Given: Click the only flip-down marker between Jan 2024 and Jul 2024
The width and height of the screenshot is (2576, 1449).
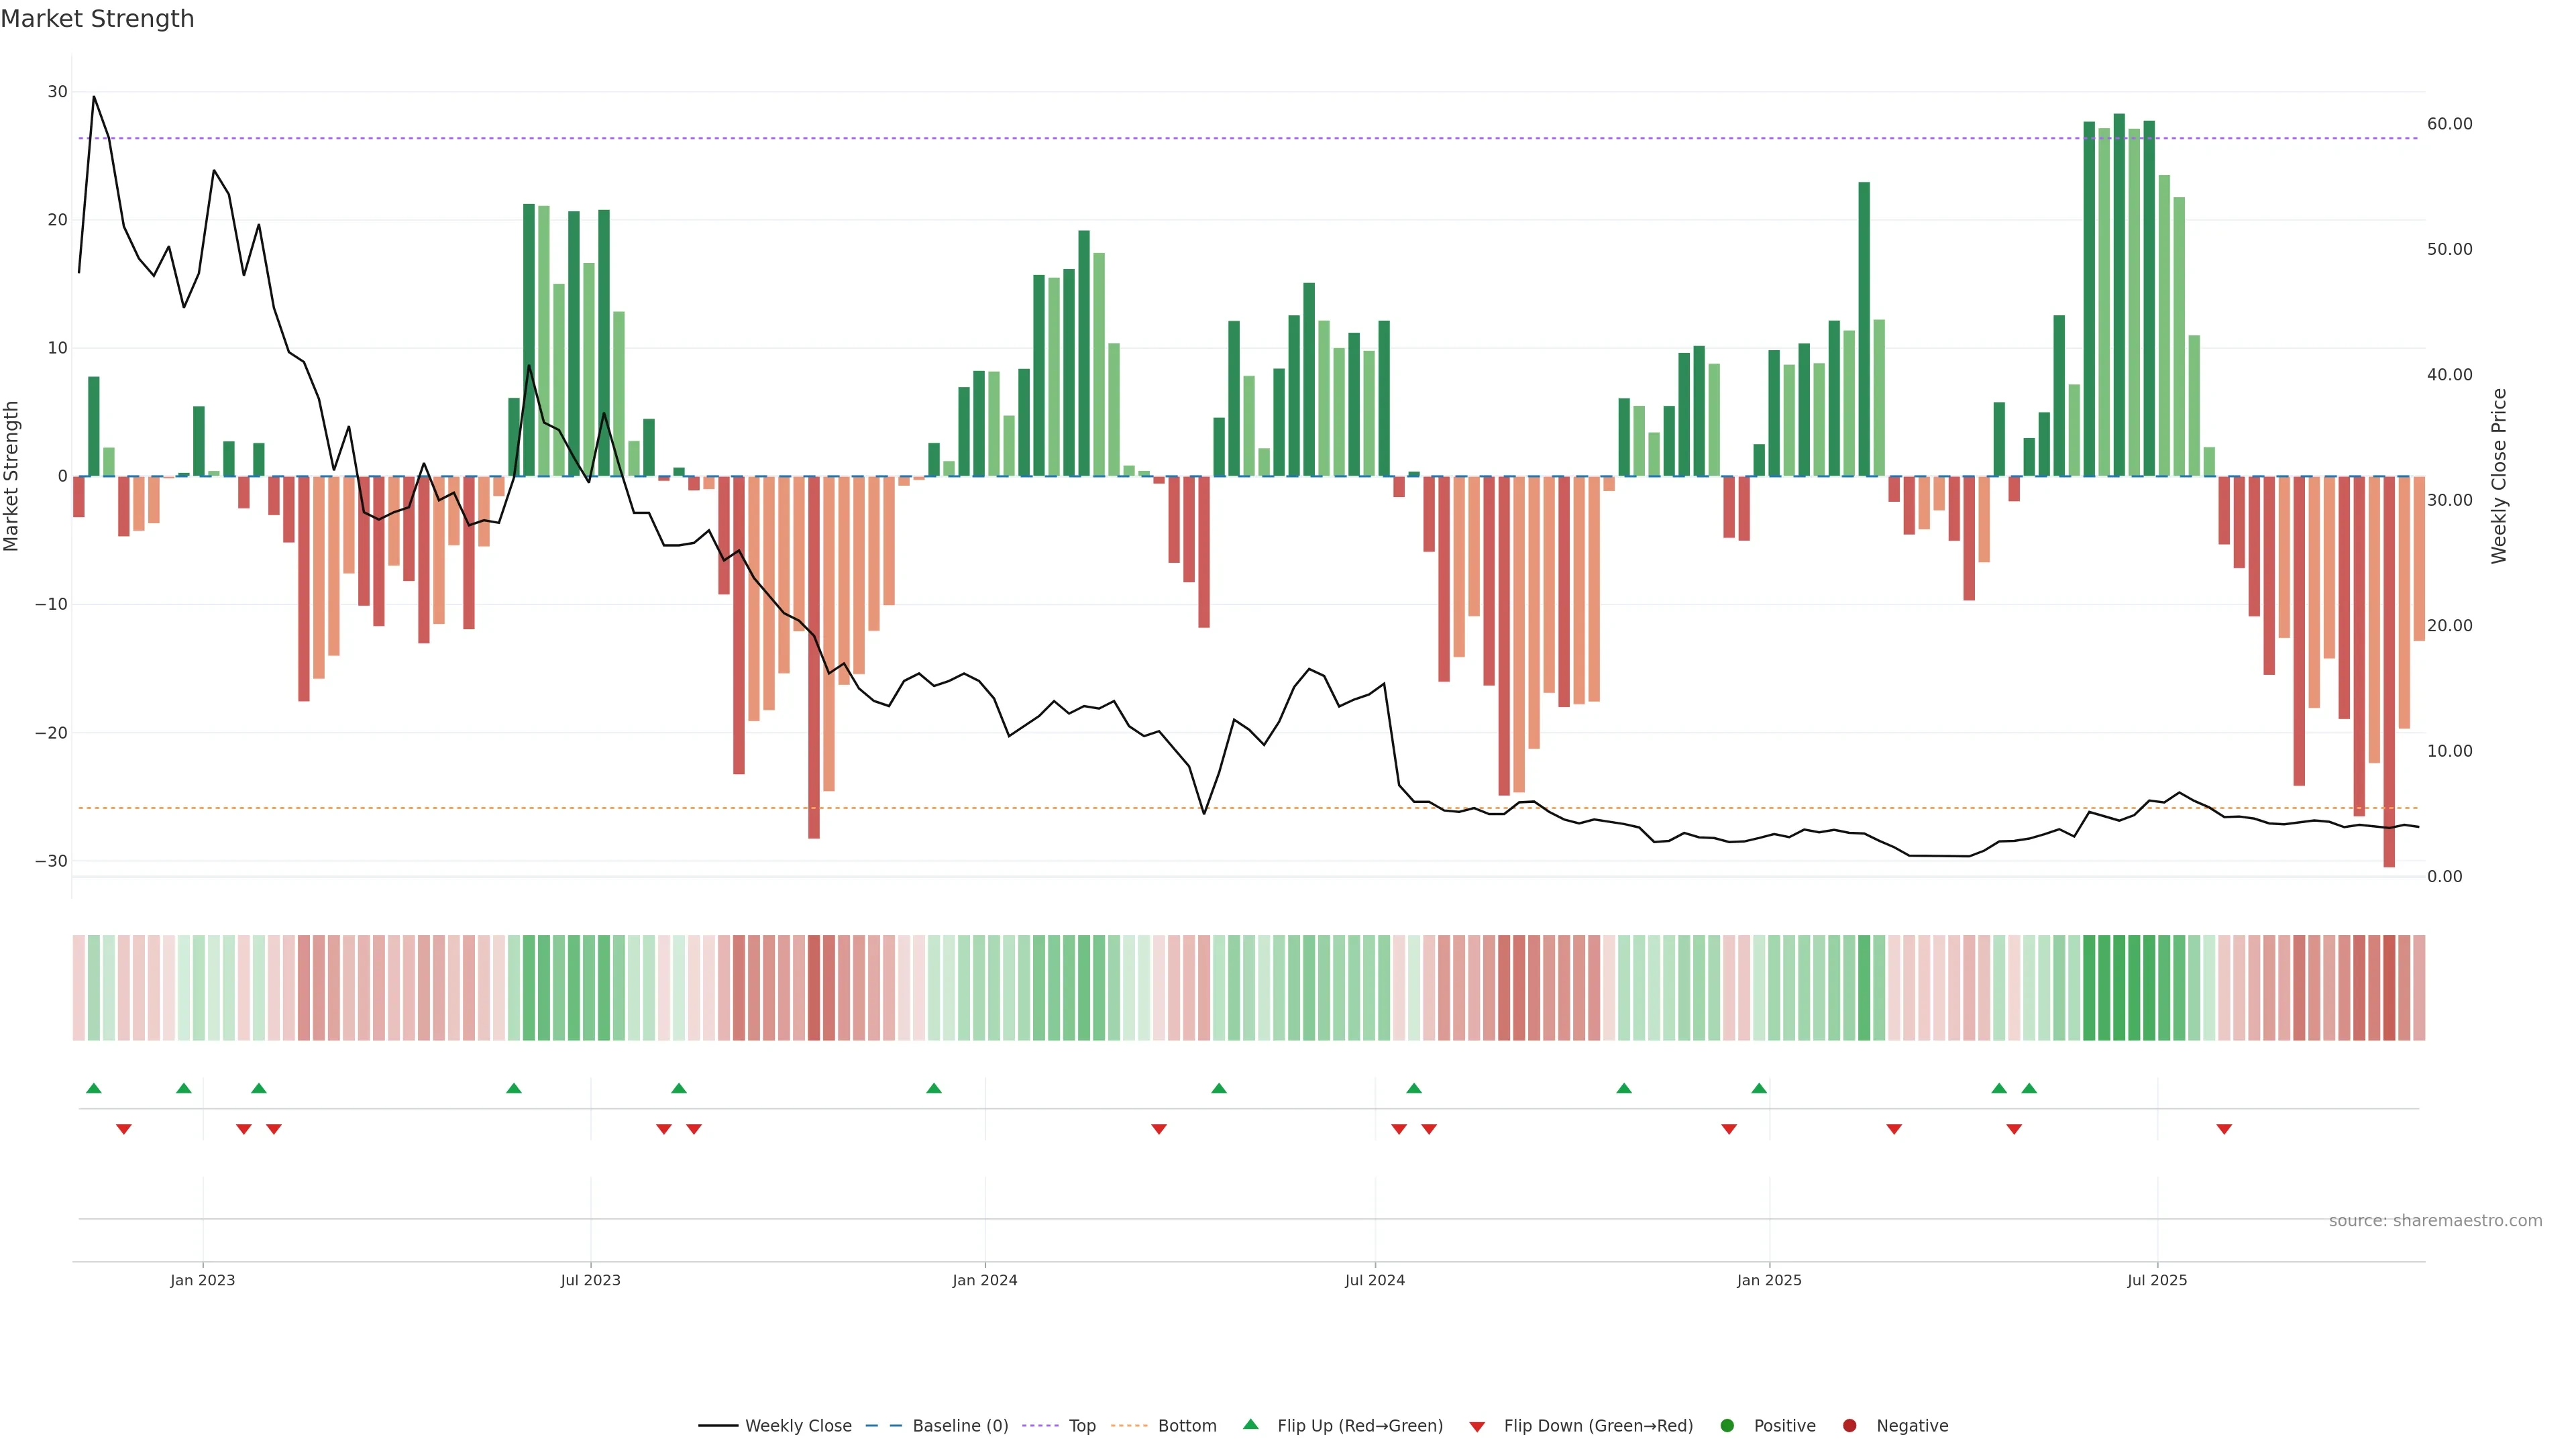Looking at the screenshot, I should point(1159,1129).
